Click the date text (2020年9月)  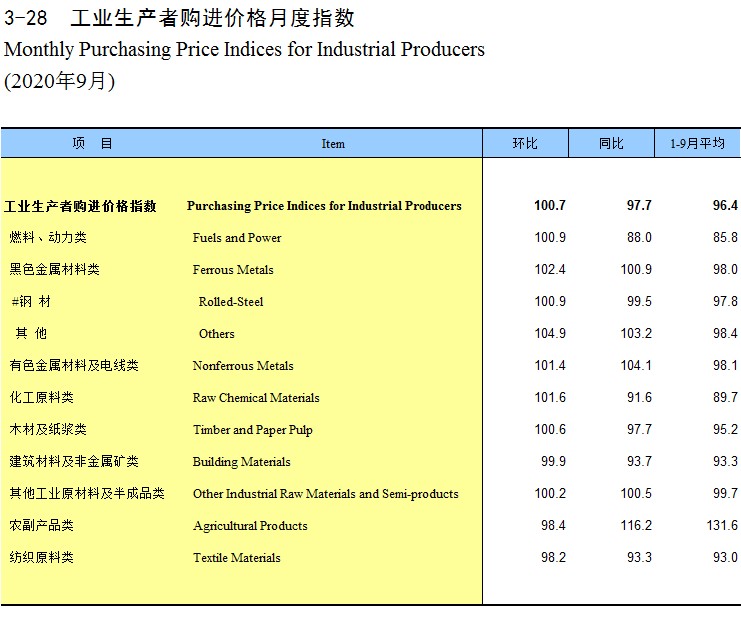click(x=60, y=81)
